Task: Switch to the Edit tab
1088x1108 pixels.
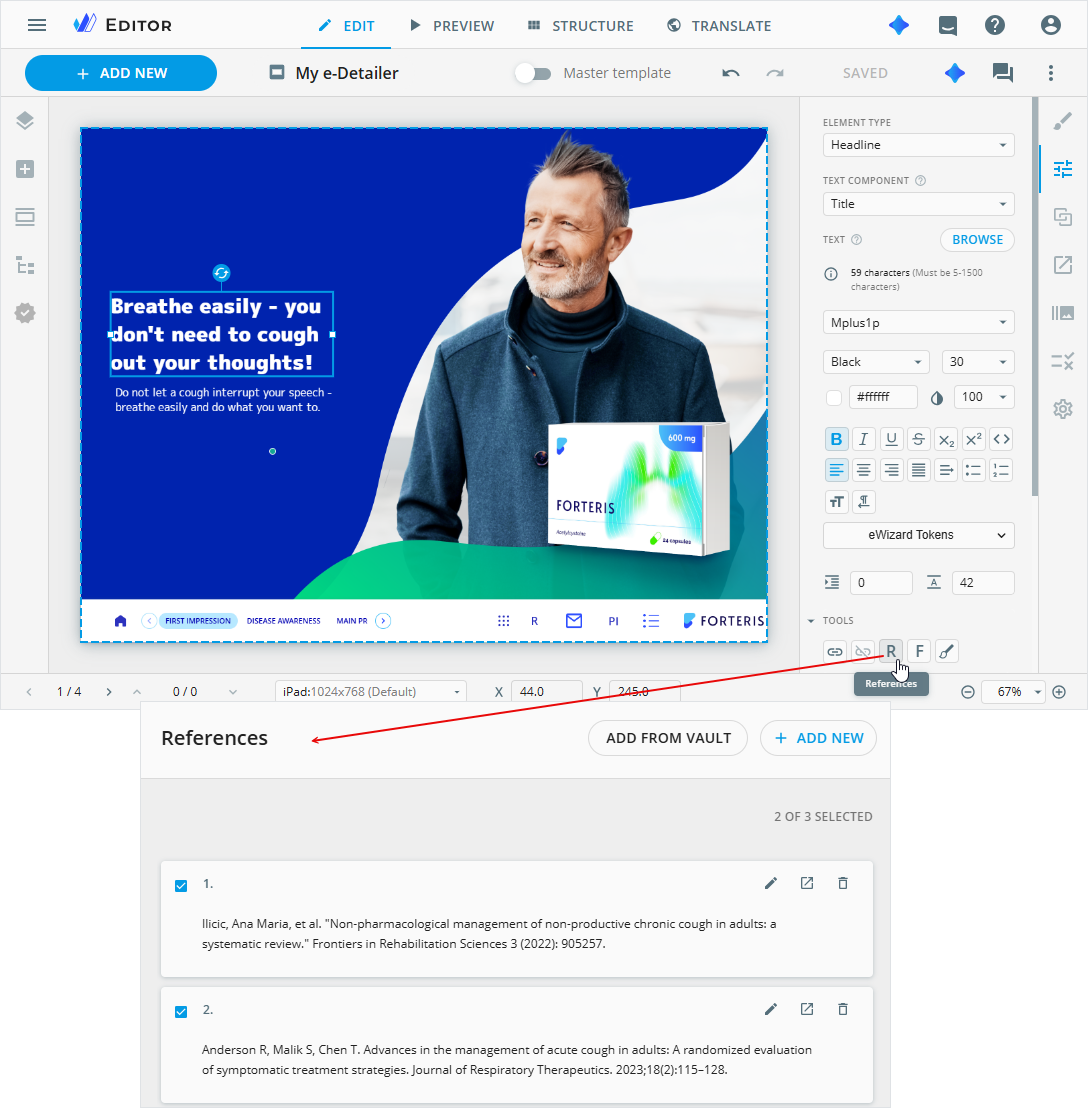Action: click(x=346, y=26)
